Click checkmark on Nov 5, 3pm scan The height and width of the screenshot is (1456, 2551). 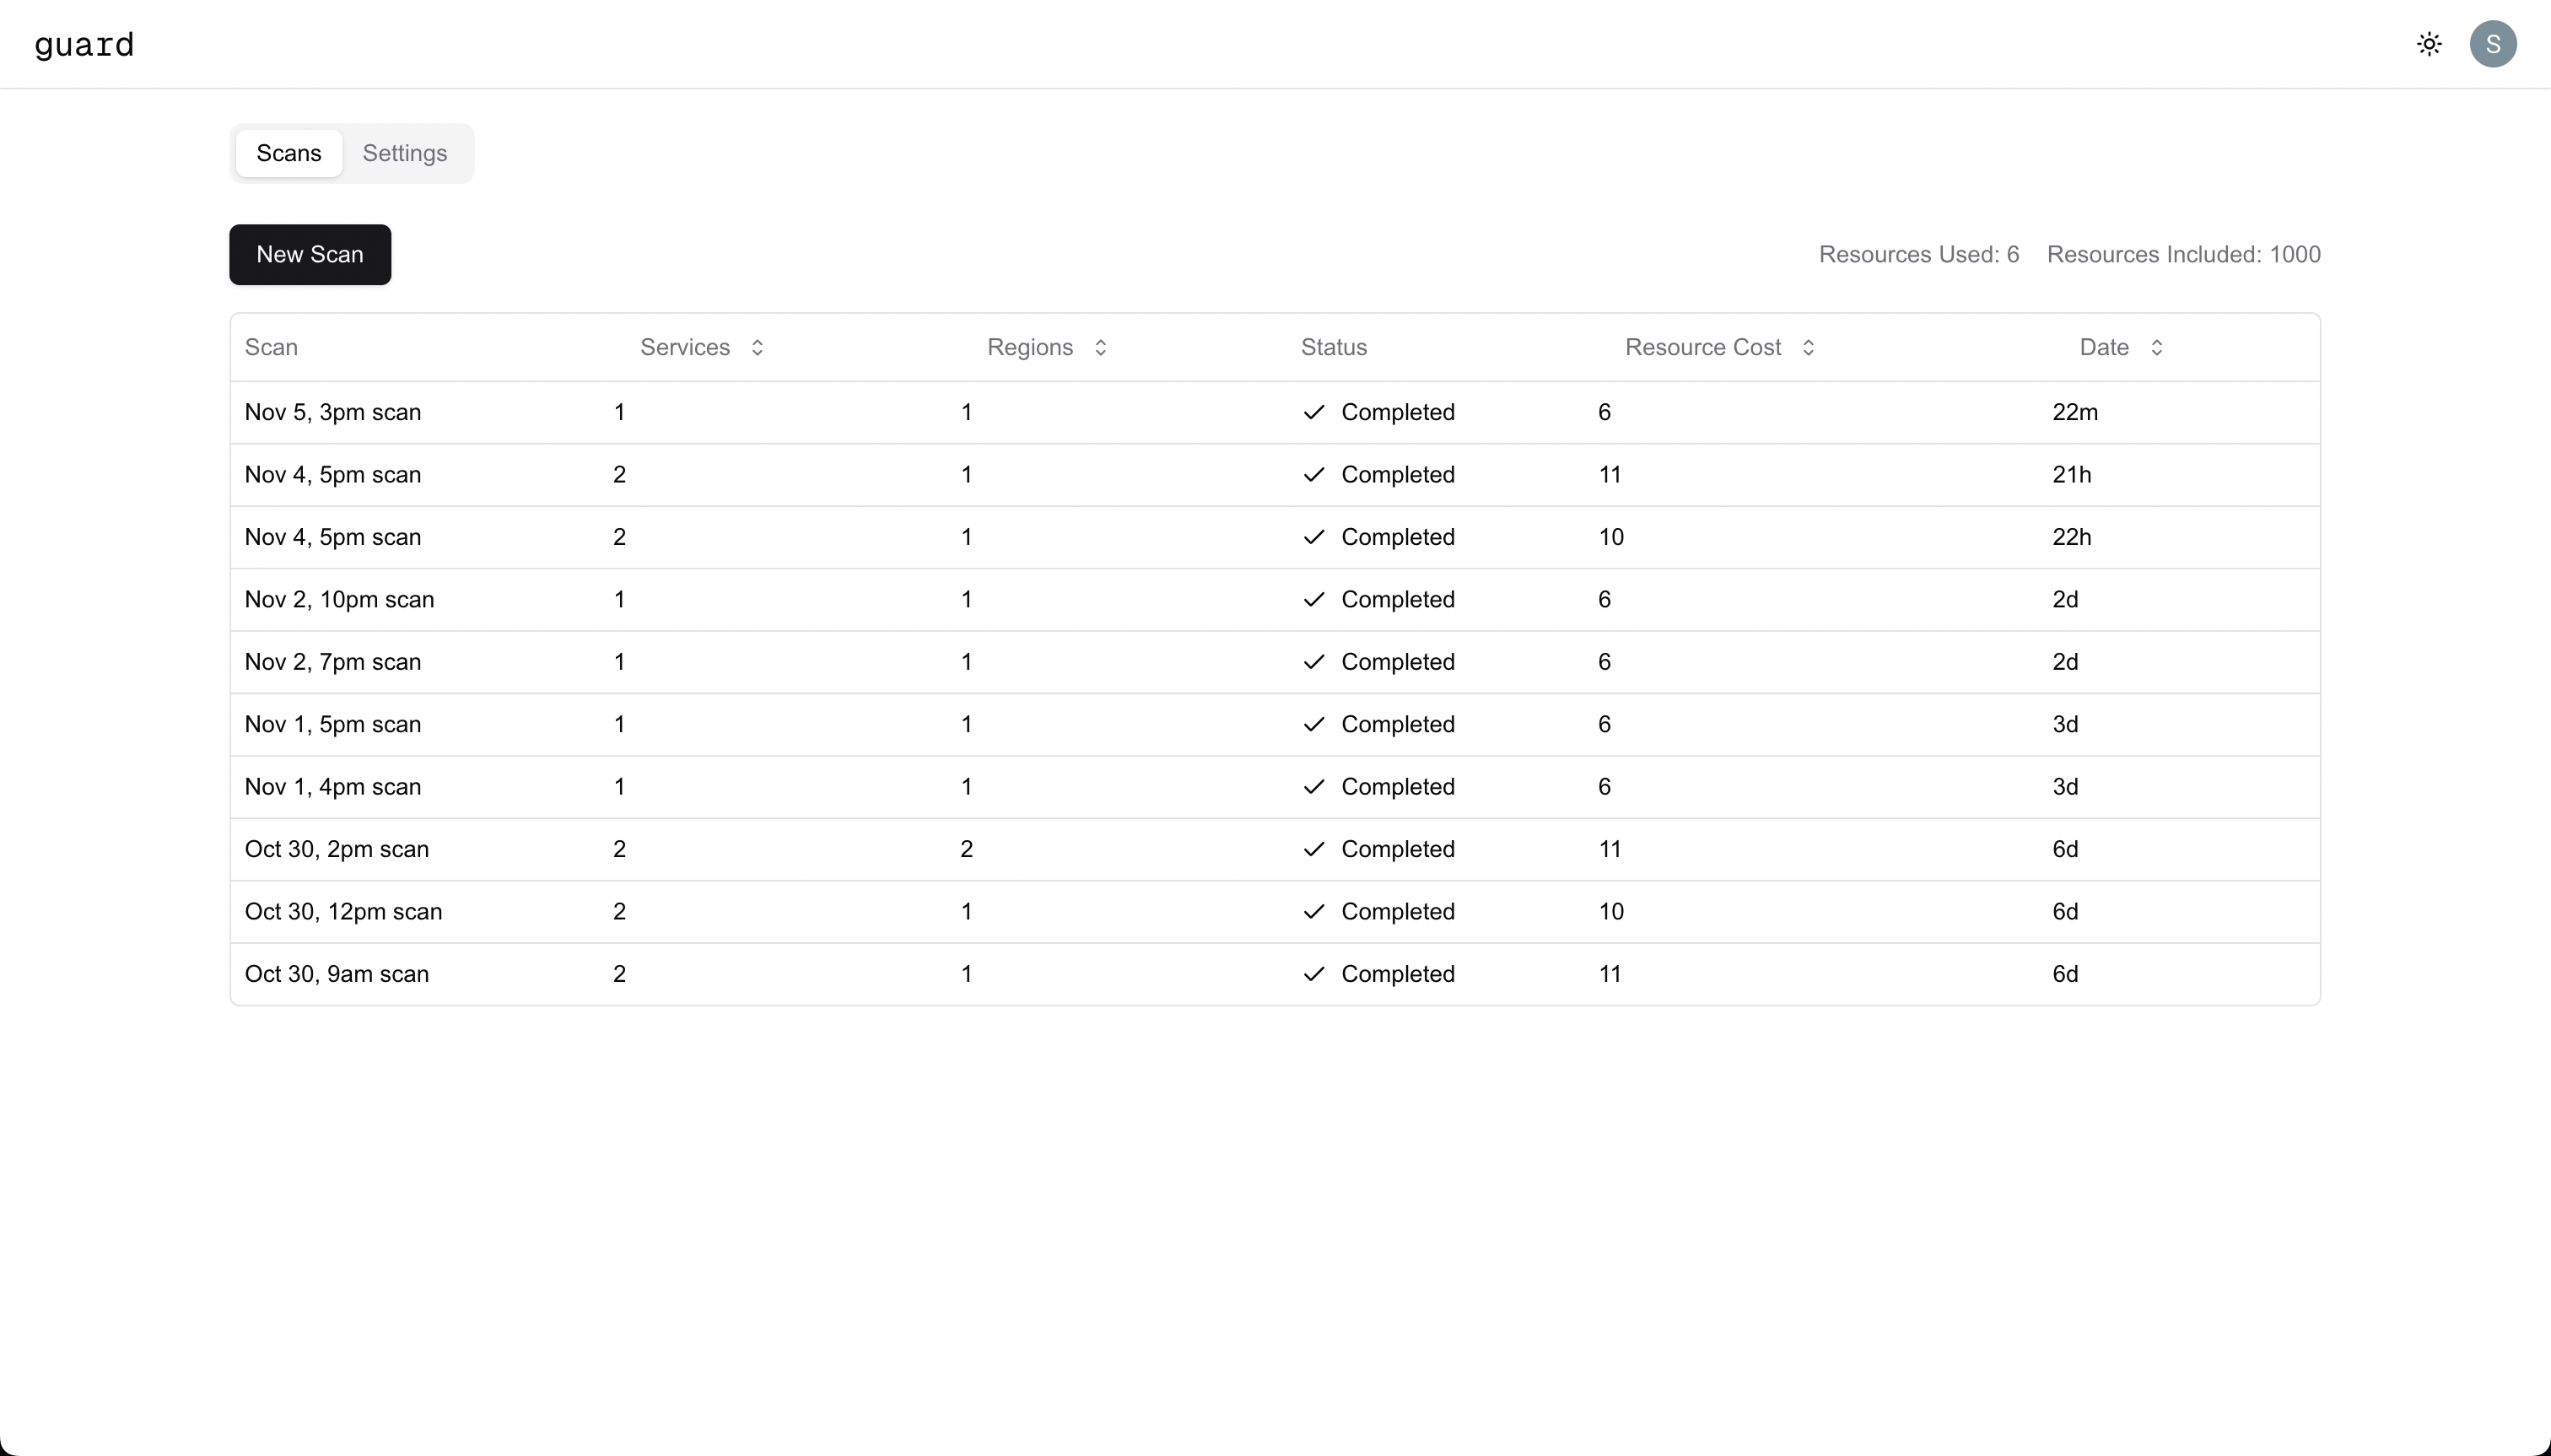(1314, 412)
